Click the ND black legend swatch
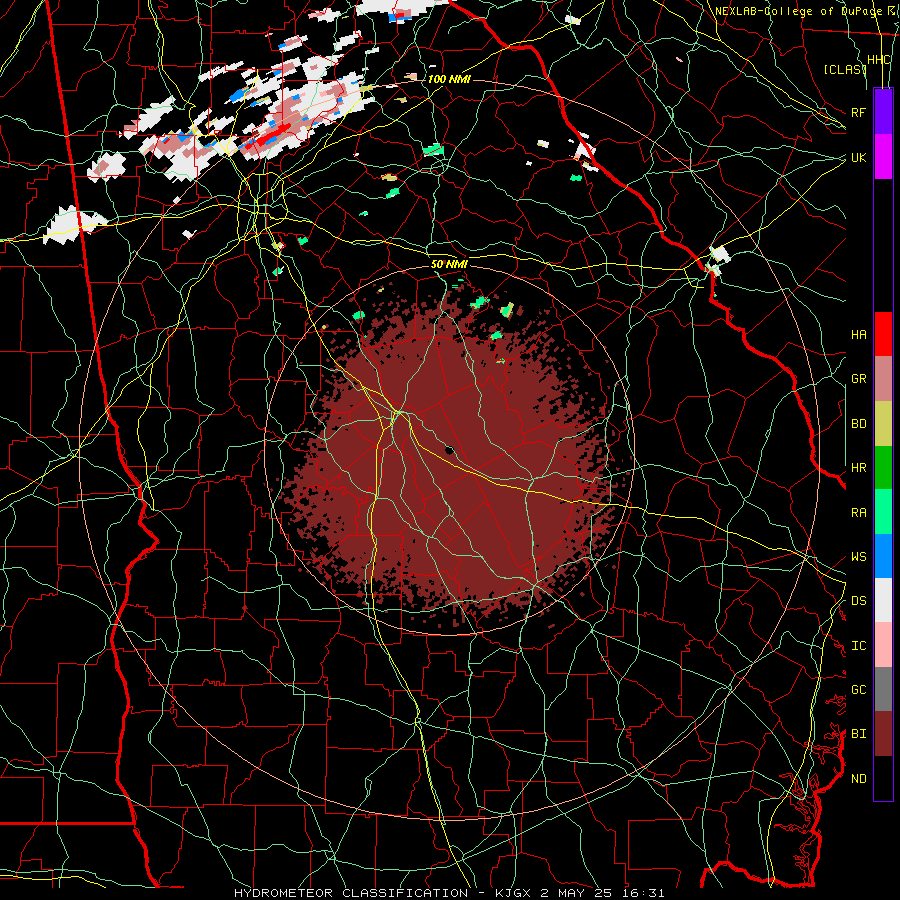The height and width of the screenshot is (900, 900). [883, 778]
